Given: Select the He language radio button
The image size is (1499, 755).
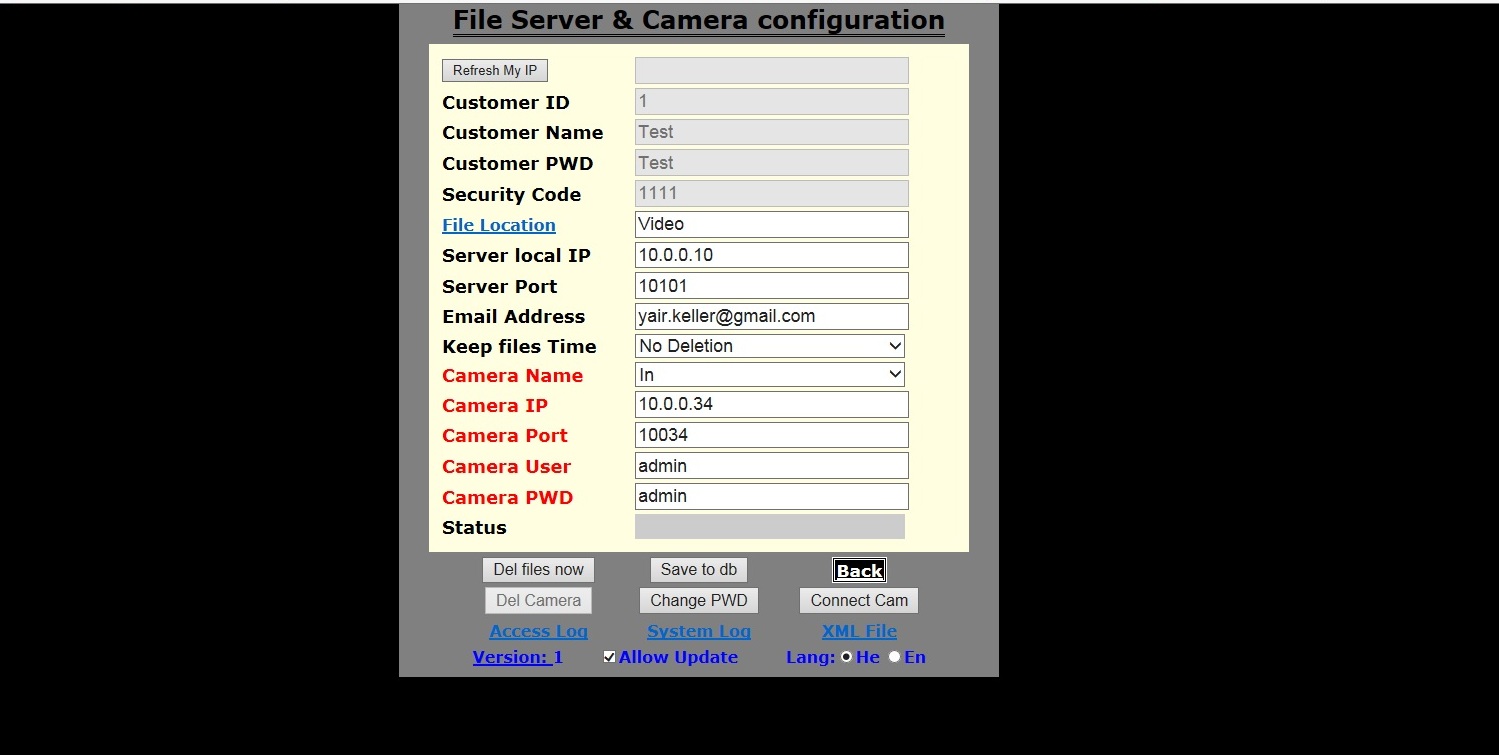Looking at the screenshot, I should [x=847, y=657].
